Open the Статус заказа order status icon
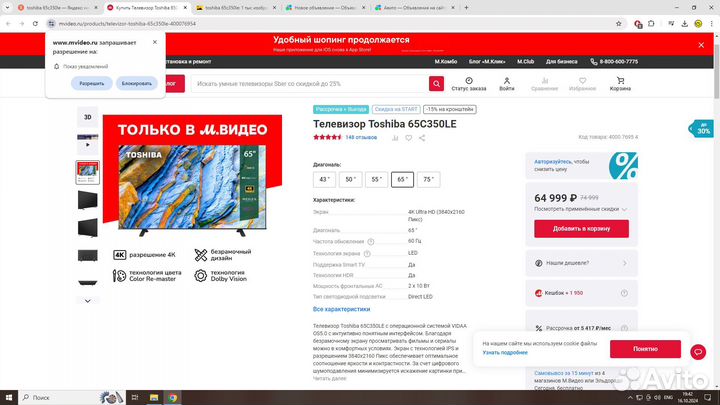Screen dimensions: 720x405 tap(468, 84)
